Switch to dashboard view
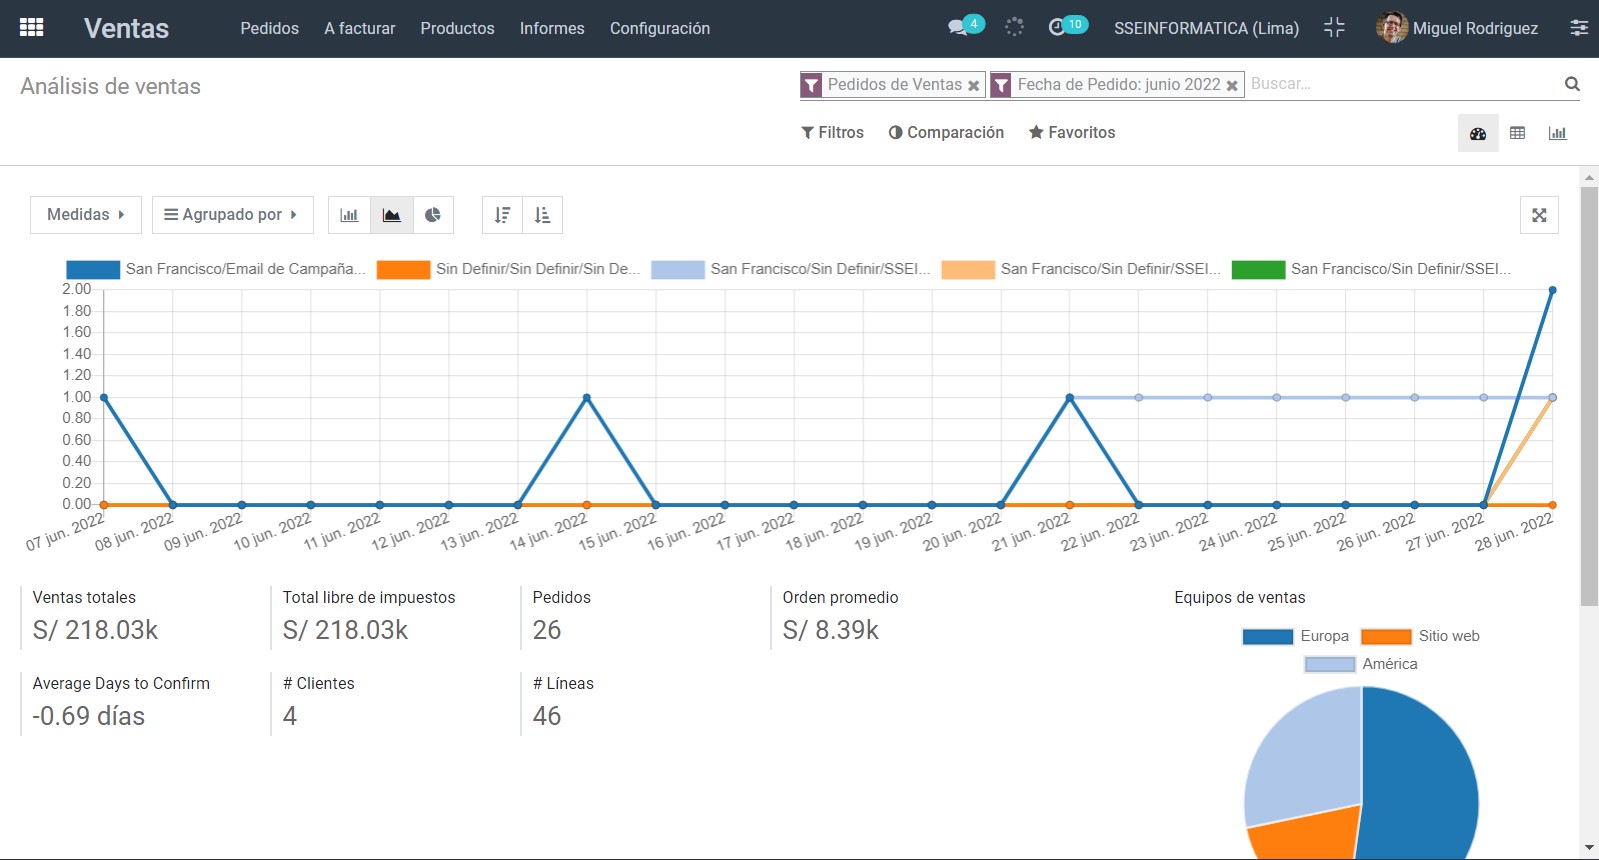Screen dimensions: 1599x860 click(x=1478, y=133)
